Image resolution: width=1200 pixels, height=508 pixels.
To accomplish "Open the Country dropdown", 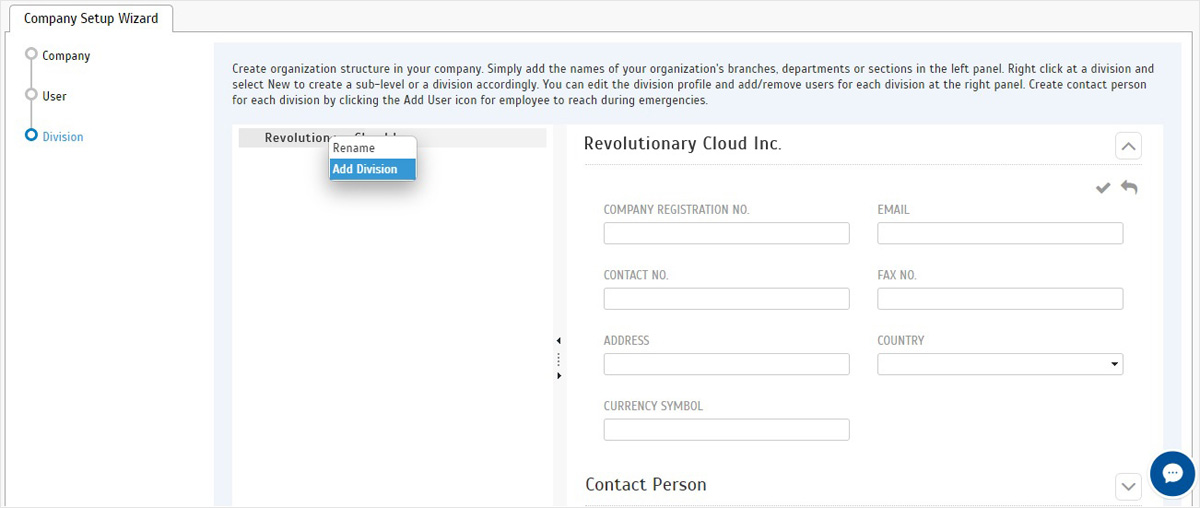I will click(1000, 364).
